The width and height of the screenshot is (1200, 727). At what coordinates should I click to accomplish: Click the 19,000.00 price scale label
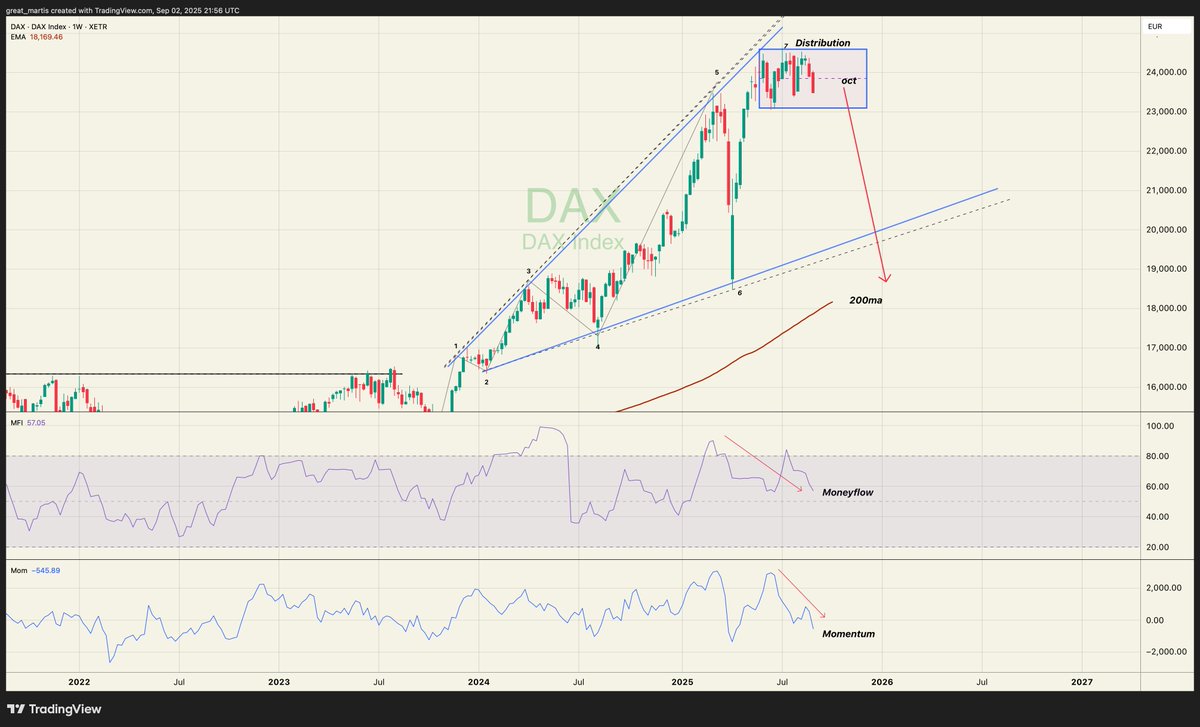point(1165,269)
